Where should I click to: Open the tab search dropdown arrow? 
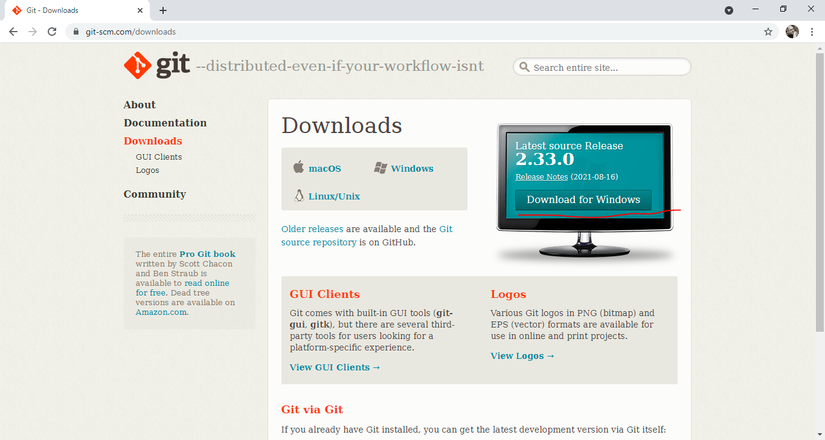click(x=729, y=10)
